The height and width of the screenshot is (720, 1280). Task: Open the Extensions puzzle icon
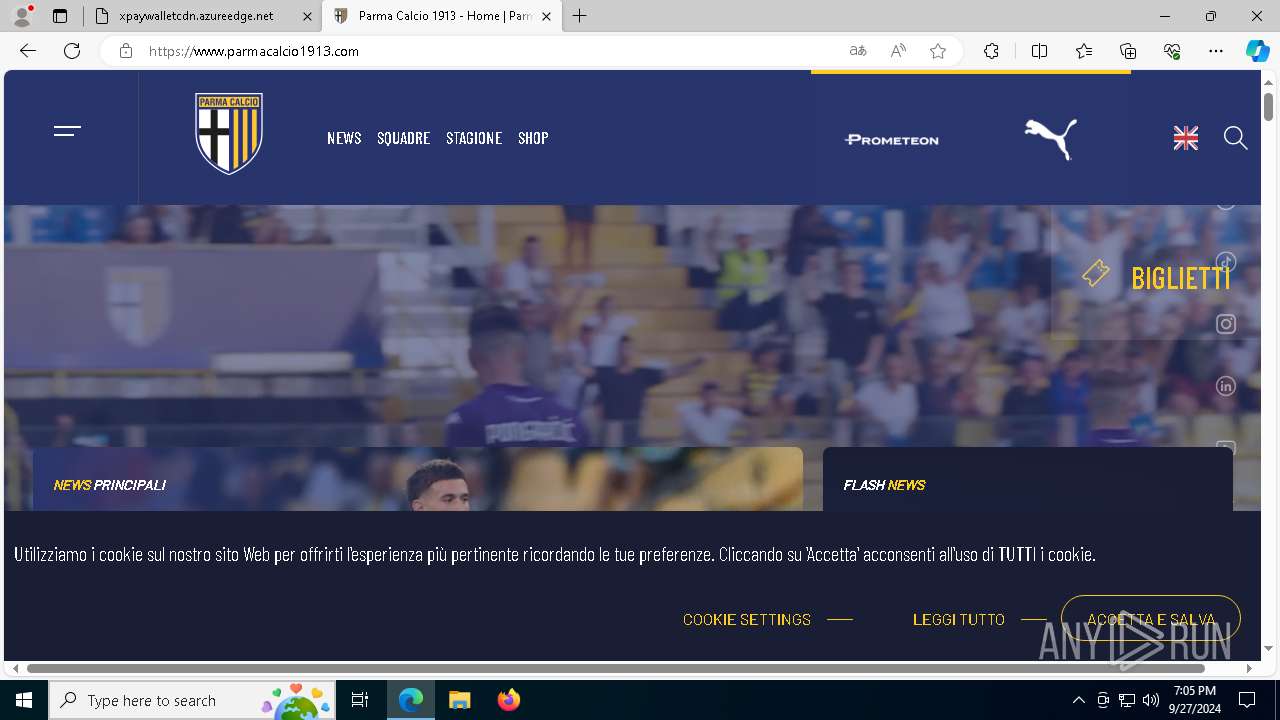[x=991, y=51]
